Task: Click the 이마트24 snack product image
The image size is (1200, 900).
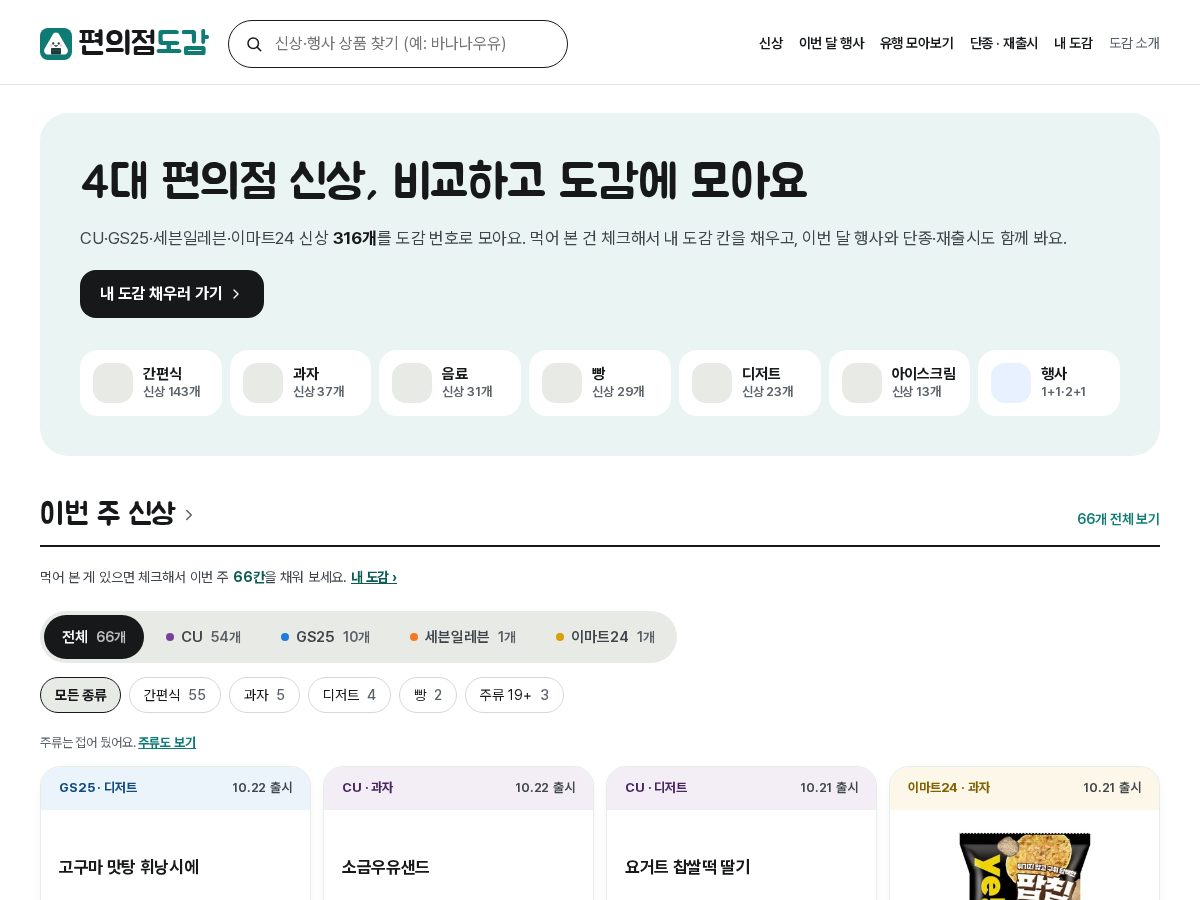Action: click(x=1025, y=866)
